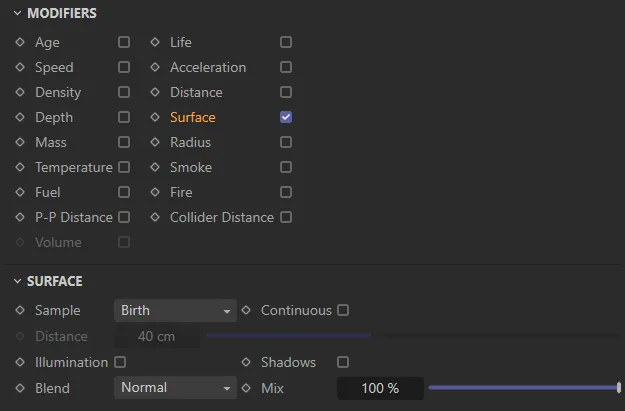Click the Surface modifier label
The width and height of the screenshot is (625, 411).
(x=192, y=117)
